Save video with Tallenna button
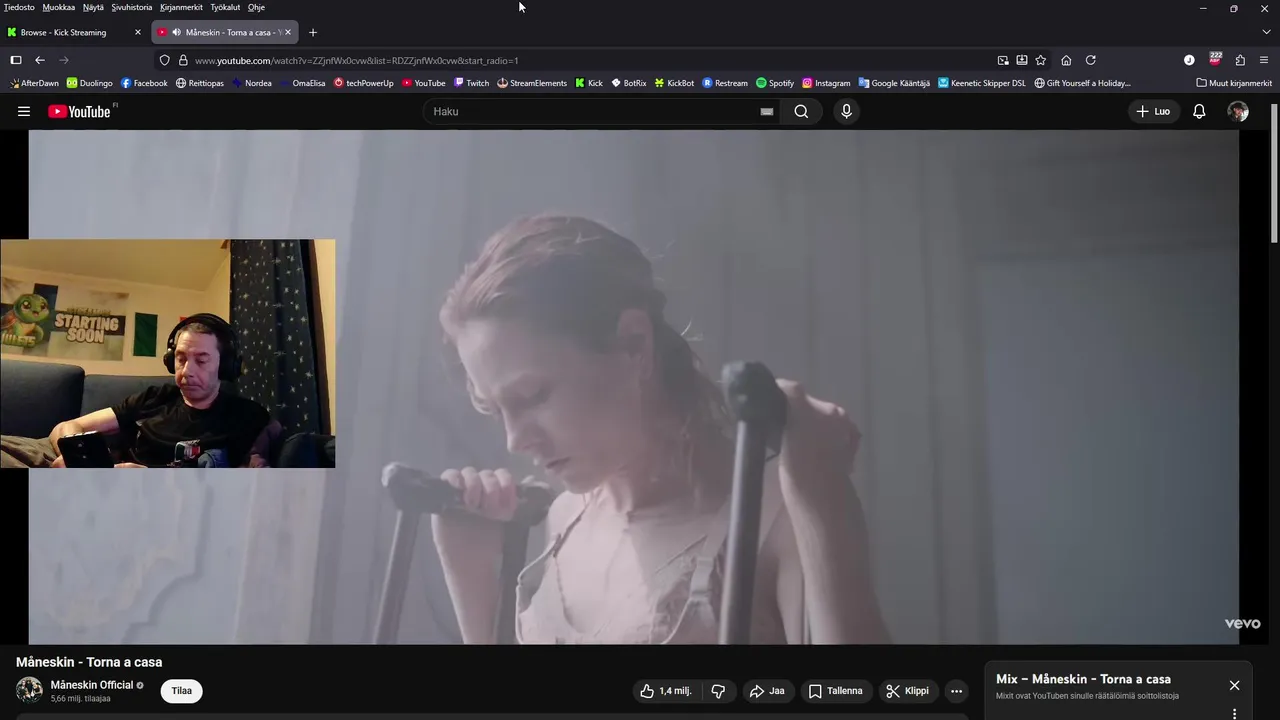This screenshot has width=1280, height=720. tap(835, 691)
